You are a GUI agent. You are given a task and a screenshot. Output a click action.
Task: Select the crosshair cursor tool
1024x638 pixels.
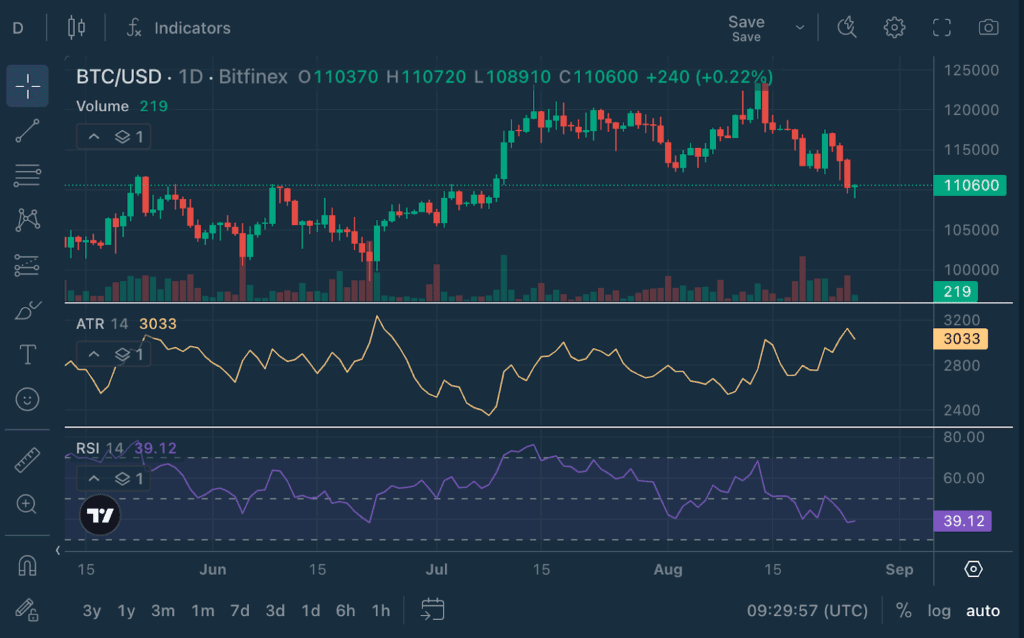[x=27, y=86]
